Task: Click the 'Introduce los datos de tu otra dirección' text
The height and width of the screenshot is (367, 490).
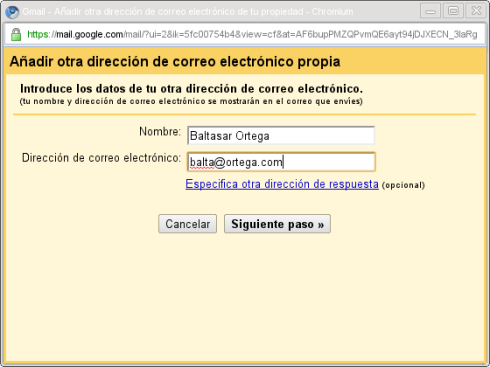Action: pyautogui.click(x=191, y=89)
